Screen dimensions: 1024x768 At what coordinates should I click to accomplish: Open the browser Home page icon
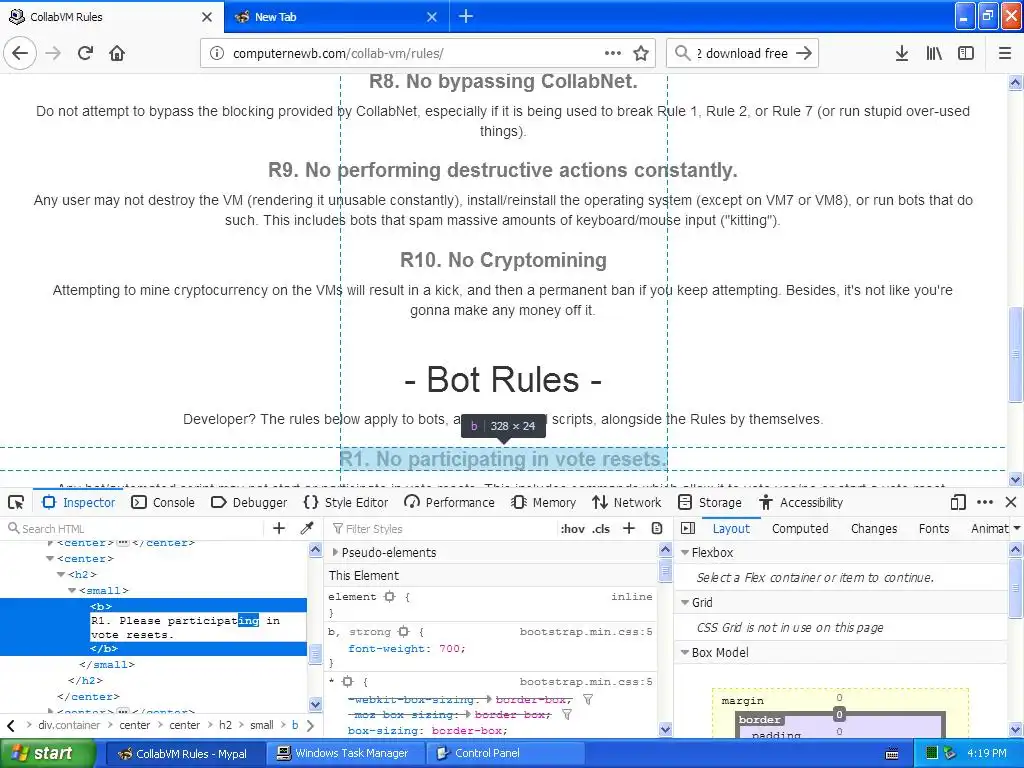click(117, 54)
